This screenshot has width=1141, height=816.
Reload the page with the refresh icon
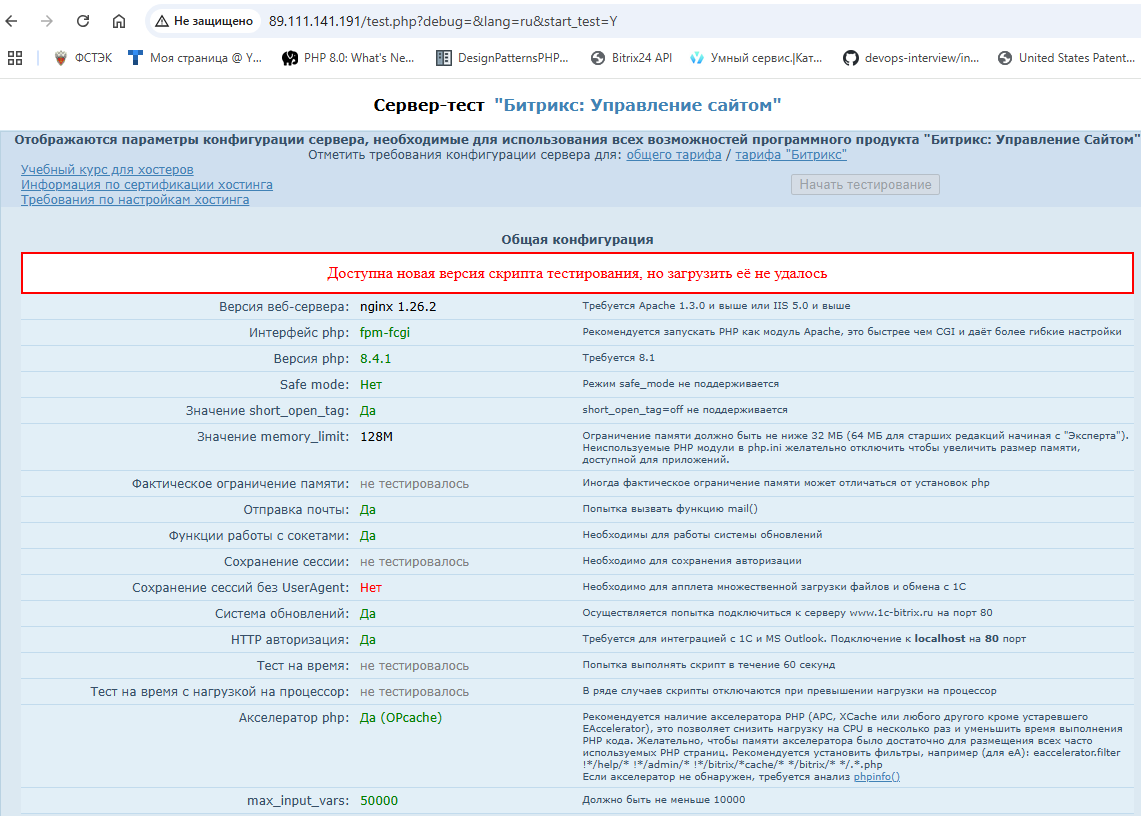[x=83, y=21]
